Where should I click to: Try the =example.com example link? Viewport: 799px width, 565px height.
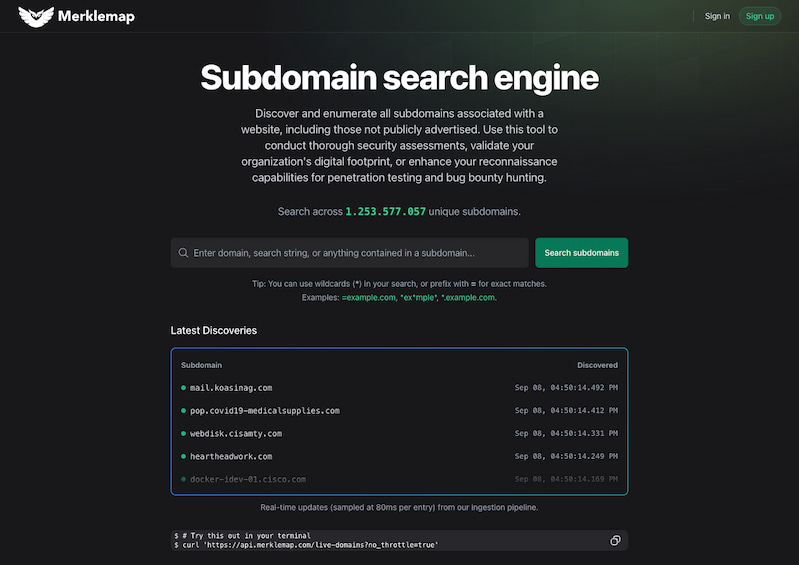368,298
